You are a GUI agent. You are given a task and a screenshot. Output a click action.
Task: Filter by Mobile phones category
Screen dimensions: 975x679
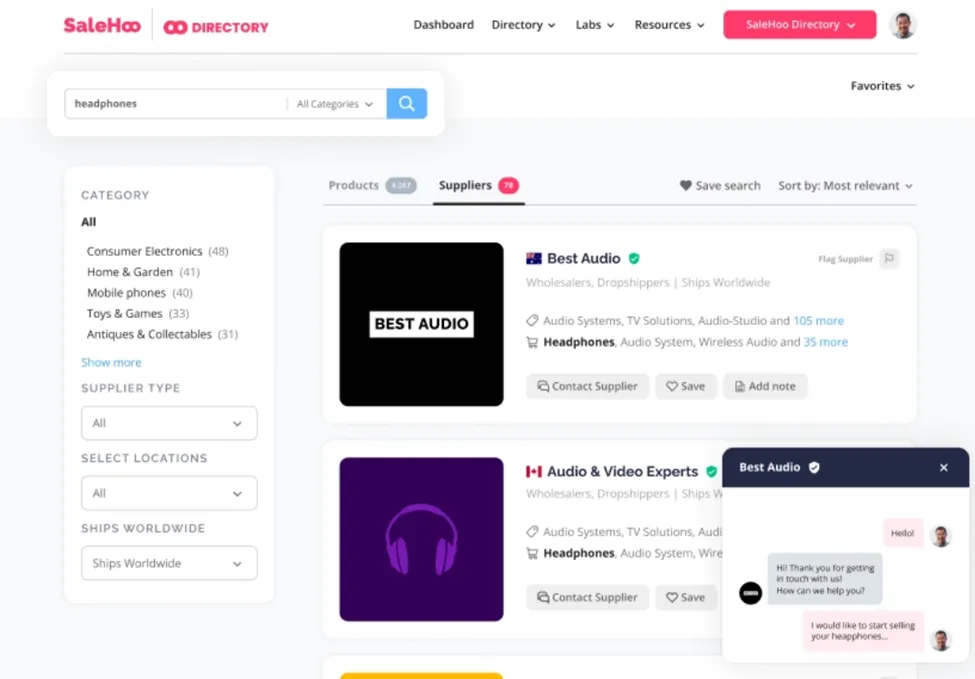(139, 293)
